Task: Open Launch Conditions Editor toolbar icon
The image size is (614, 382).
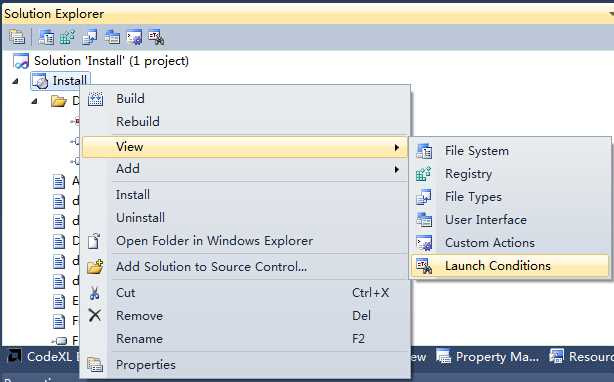Action: (156, 37)
